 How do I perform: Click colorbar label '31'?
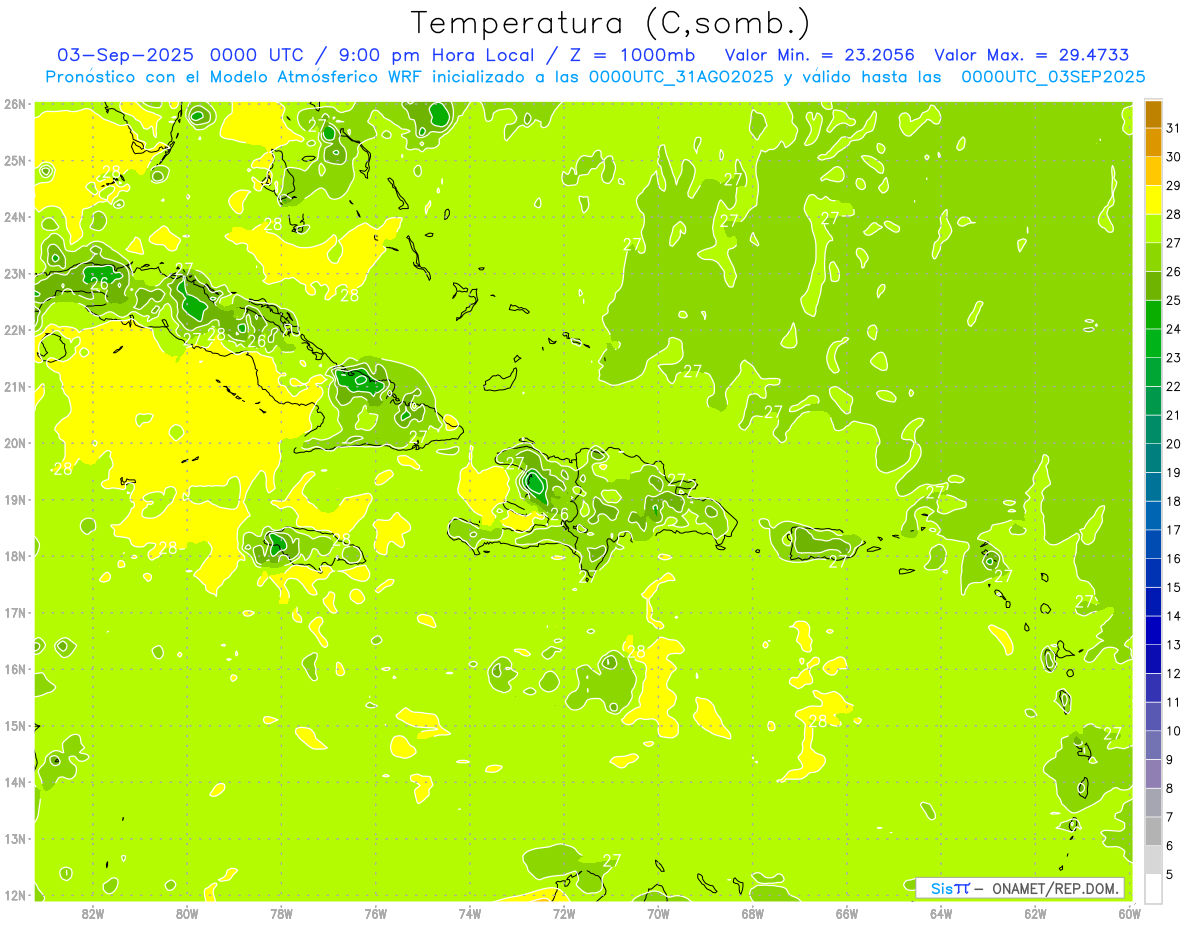pos(1174,128)
